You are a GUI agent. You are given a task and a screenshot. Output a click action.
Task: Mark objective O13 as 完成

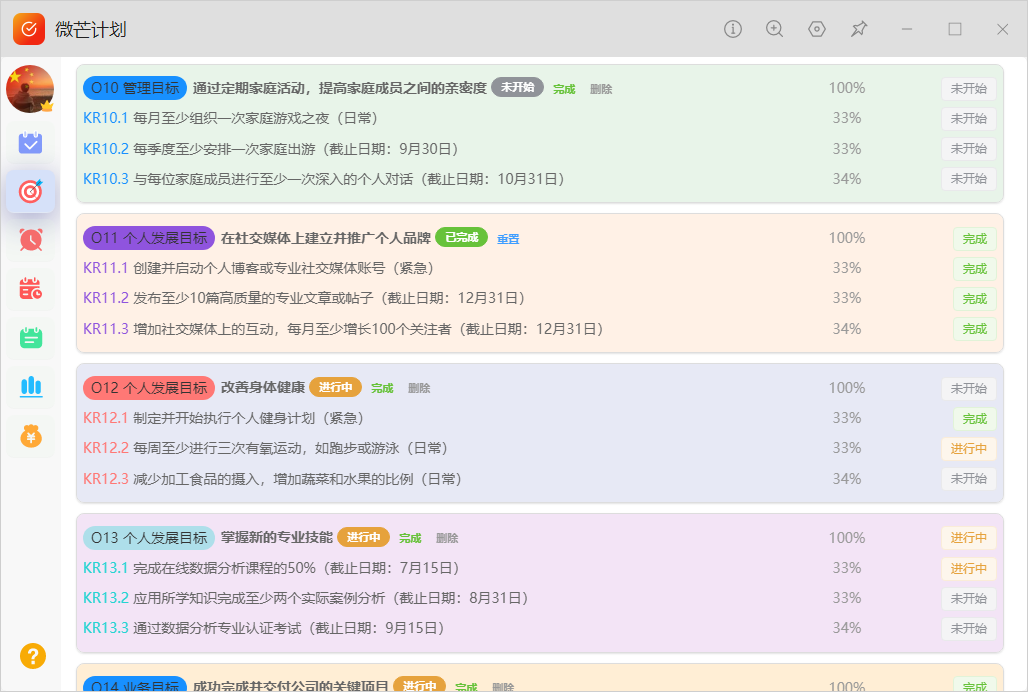[x=410, y=539]
